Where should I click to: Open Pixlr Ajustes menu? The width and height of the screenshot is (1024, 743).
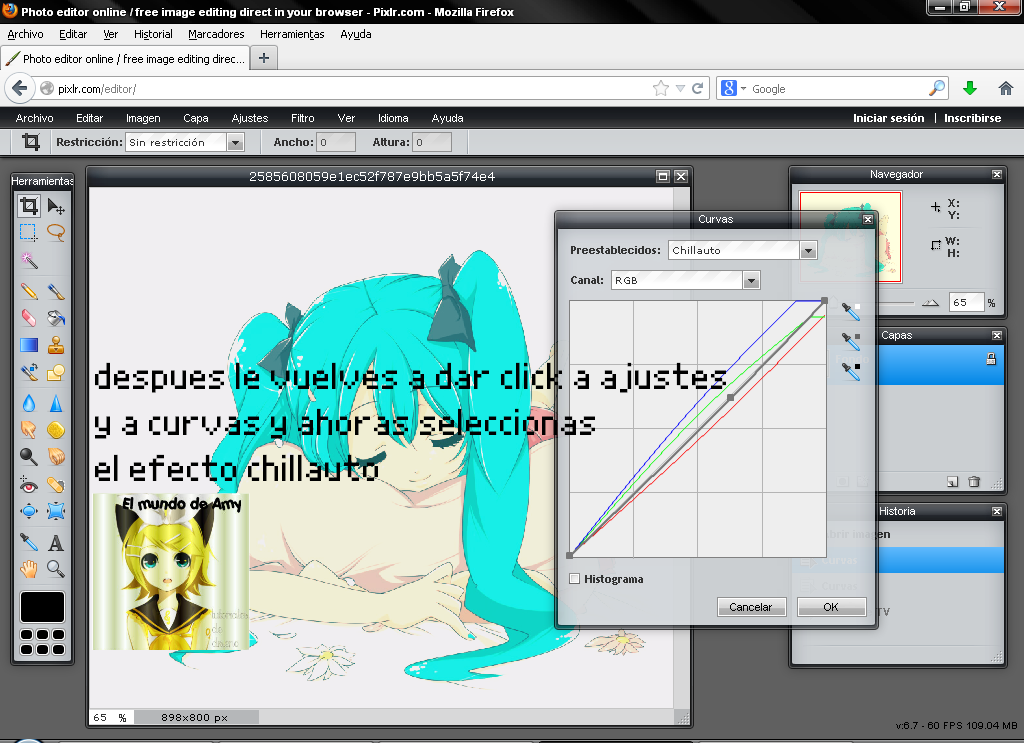(x=249, y=118)
